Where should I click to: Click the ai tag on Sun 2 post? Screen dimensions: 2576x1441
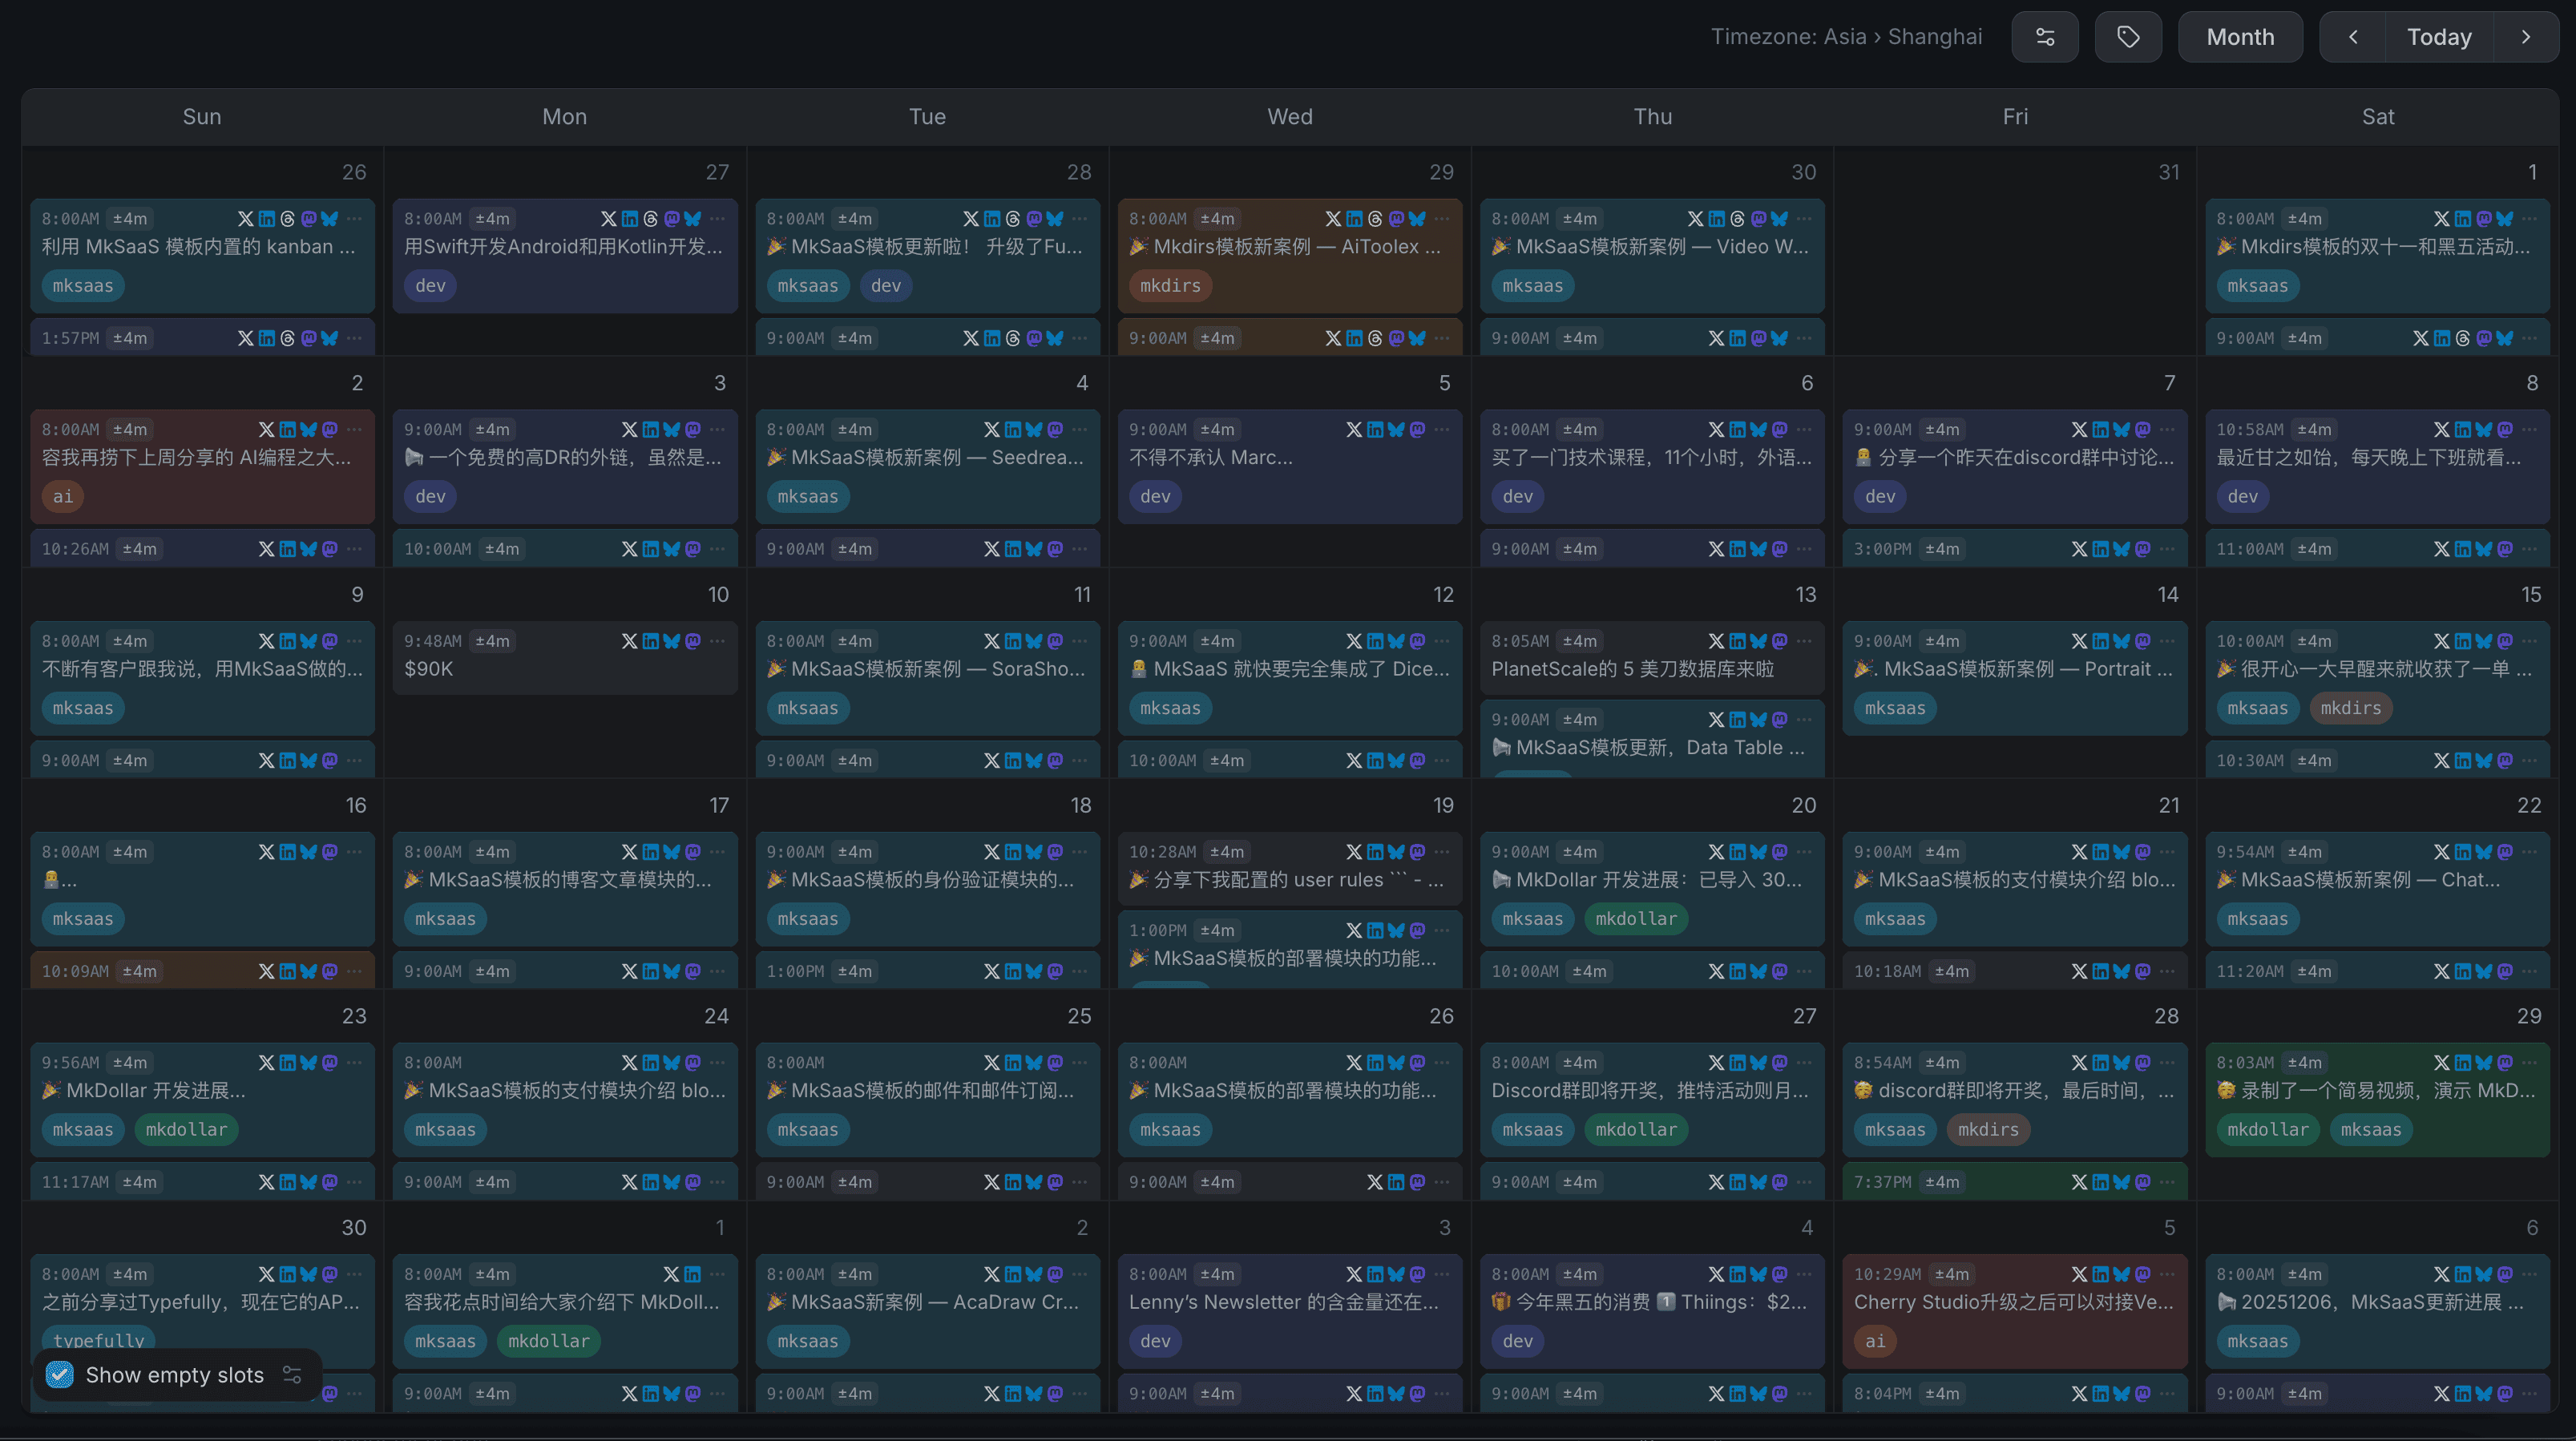tap(63, 496)
